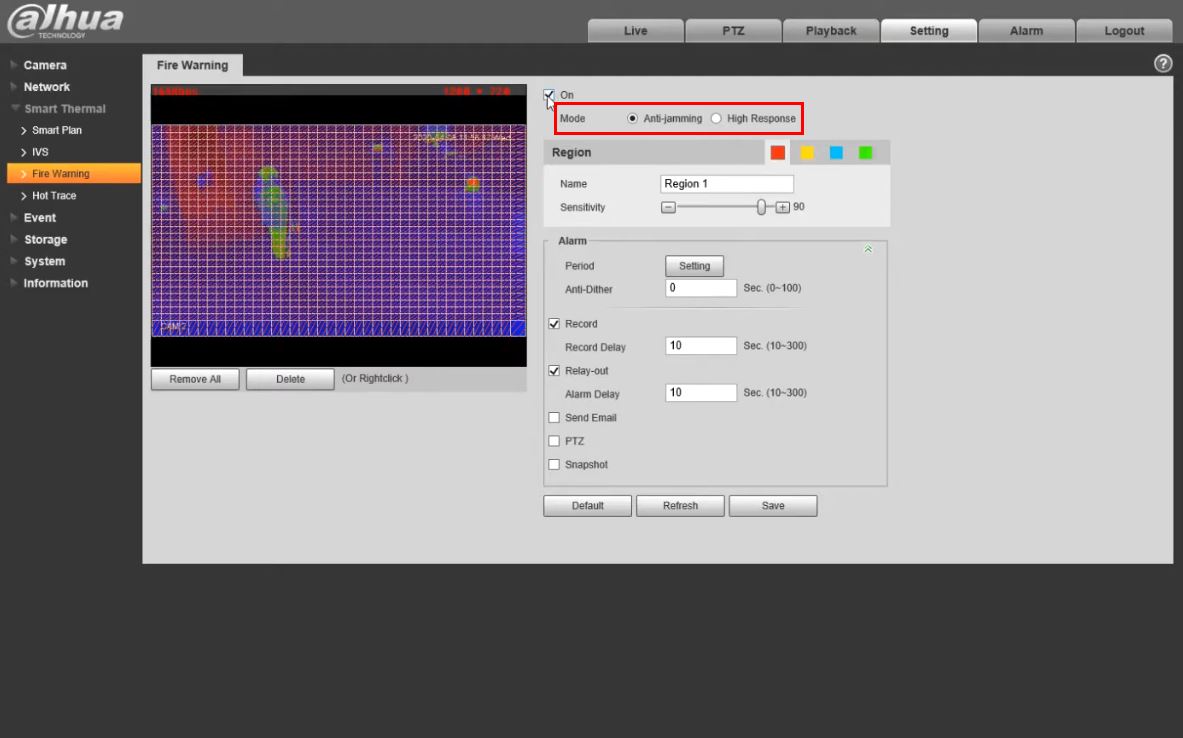The width and height of the screenshot is (1183, 738).
Task: Click the sensitivity minus icon
Action: pyautogui.click(x=668, y=207)
